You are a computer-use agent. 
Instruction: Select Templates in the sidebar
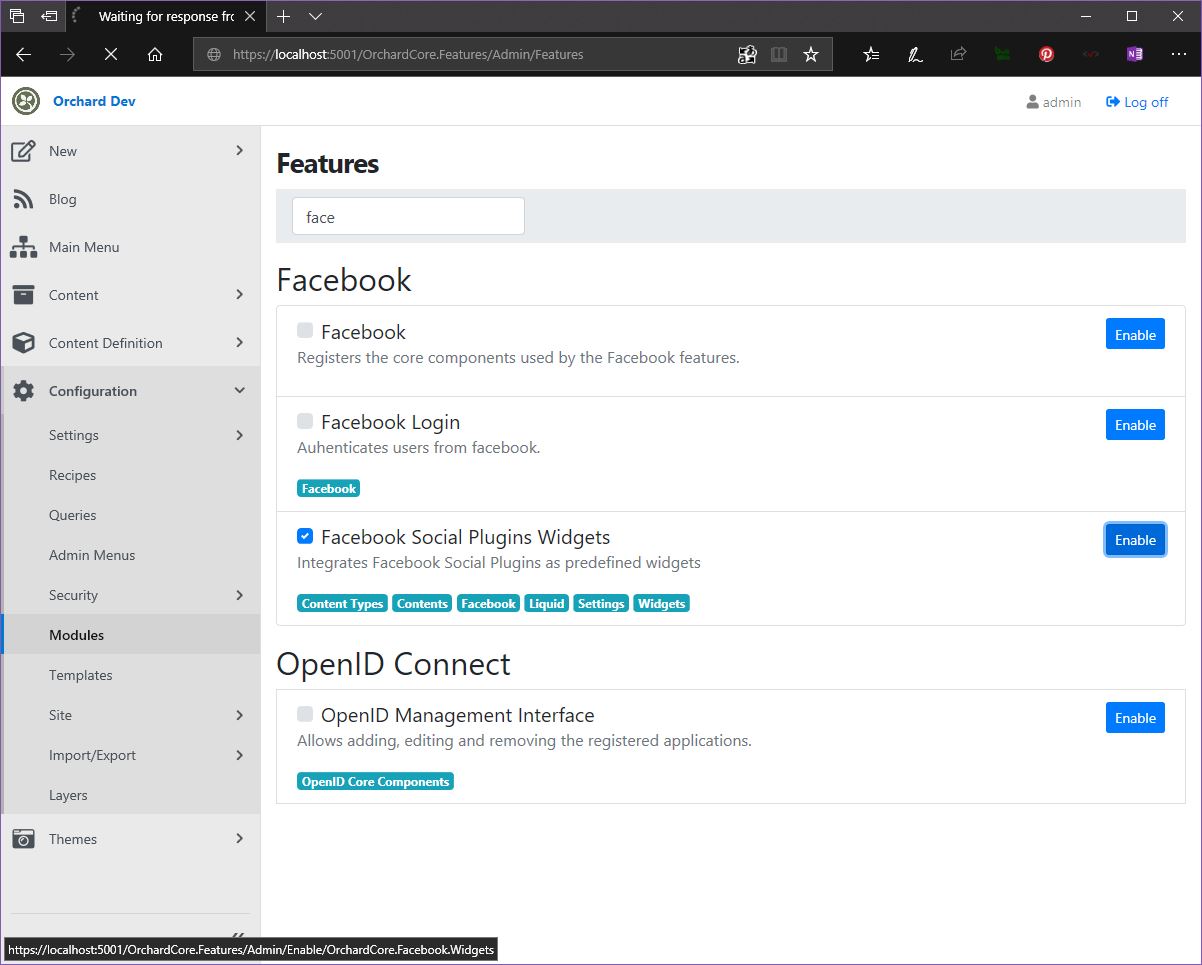[x=81, y=675]
